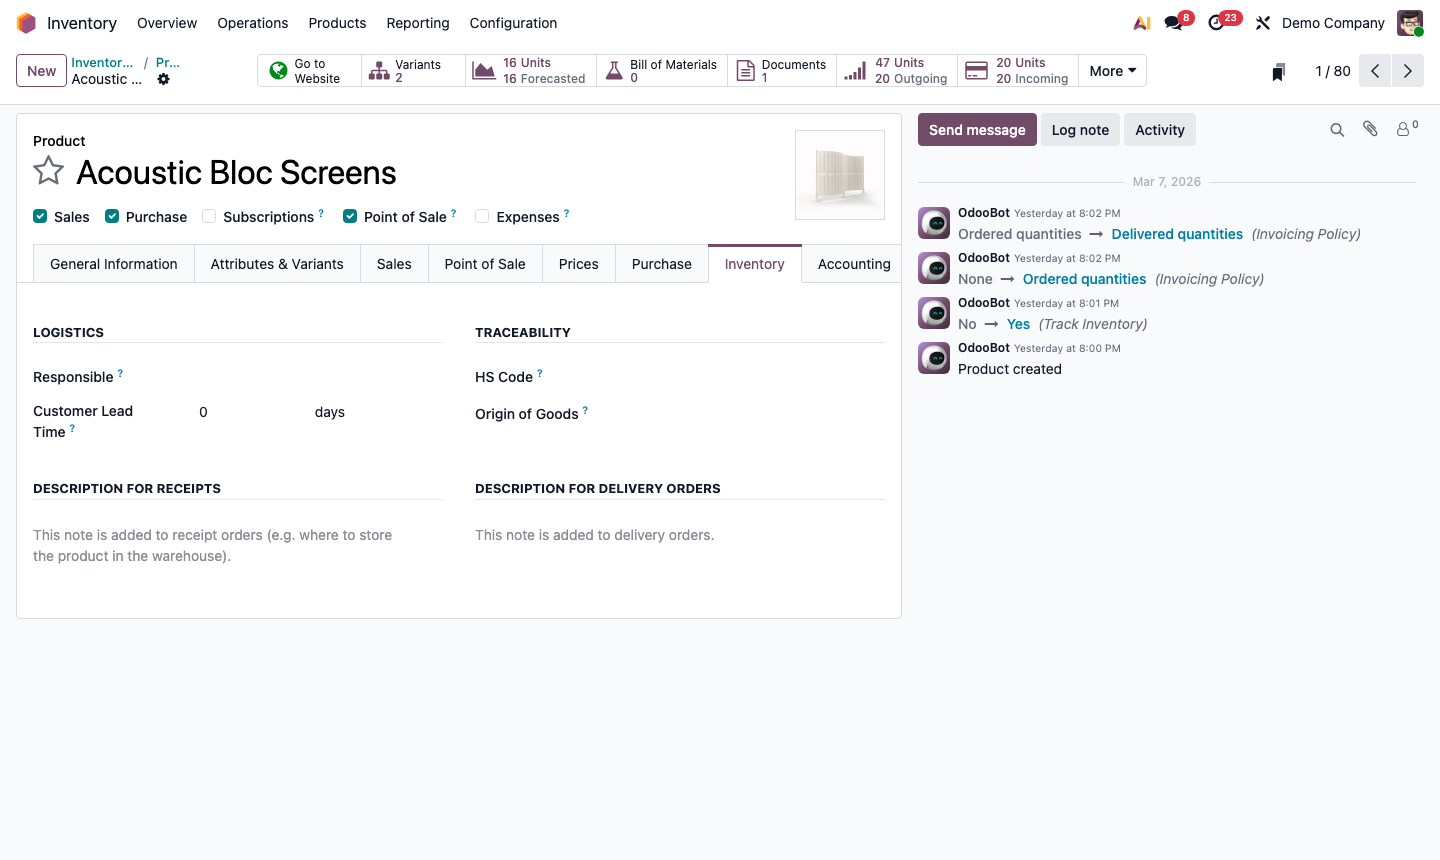Open the More dropdown menu
The image size is (1440, 860).
tap(1112, 70)
